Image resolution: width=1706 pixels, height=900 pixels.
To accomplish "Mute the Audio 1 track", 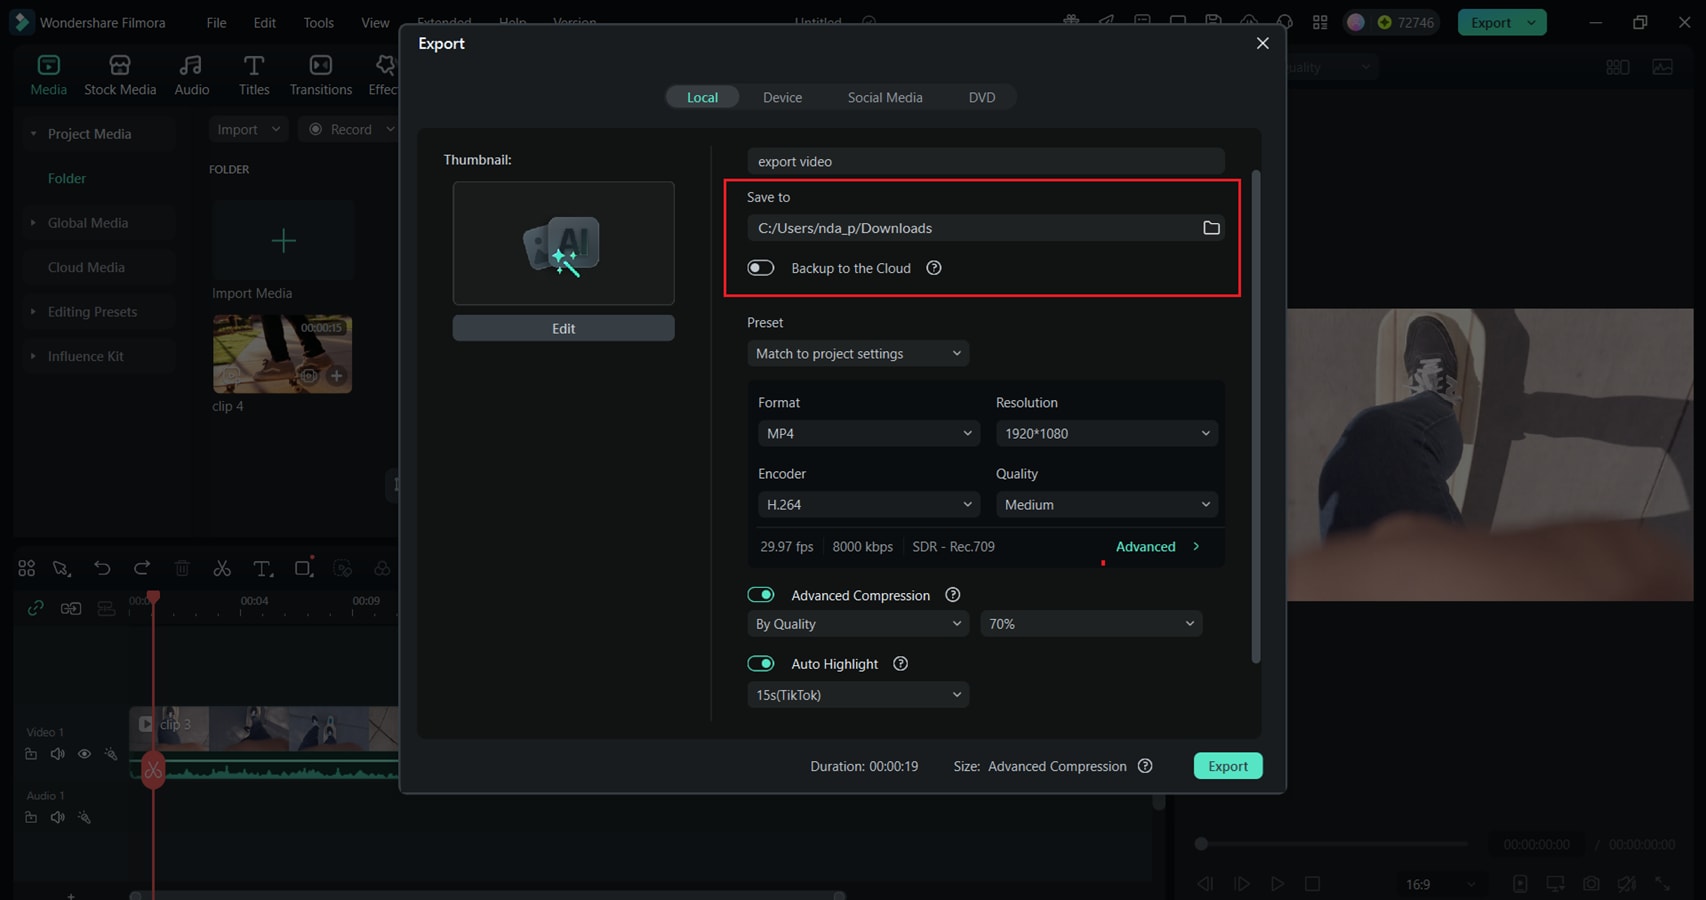I will (x=58, y=817).
